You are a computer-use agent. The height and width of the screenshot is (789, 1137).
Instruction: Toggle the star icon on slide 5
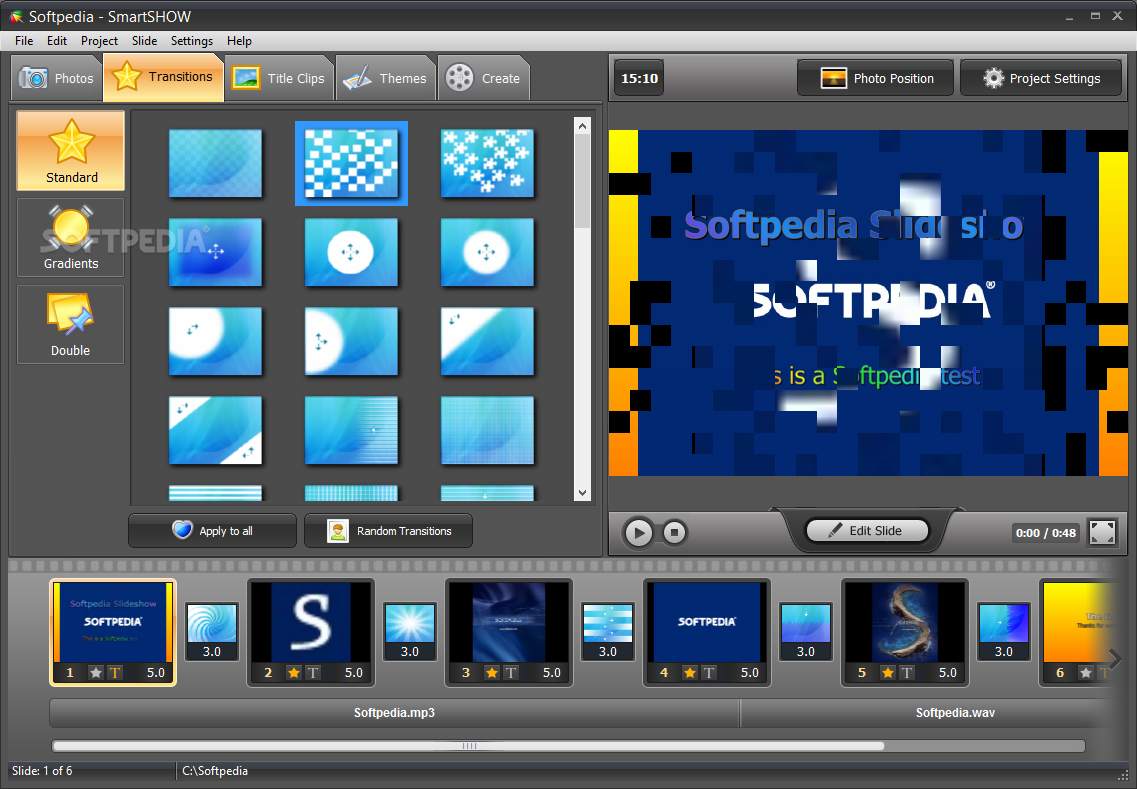click(888, 672)
